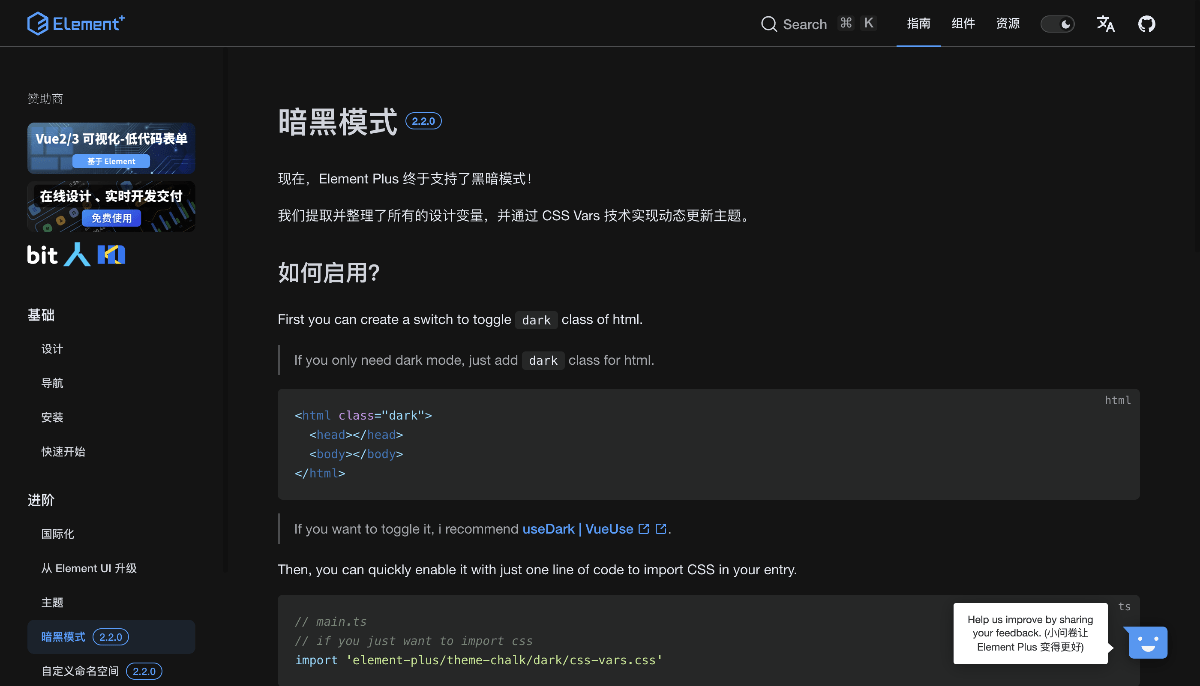The image size is (1200, 686).
Task: Open the language translation icon
Action: click(1105, 24)
